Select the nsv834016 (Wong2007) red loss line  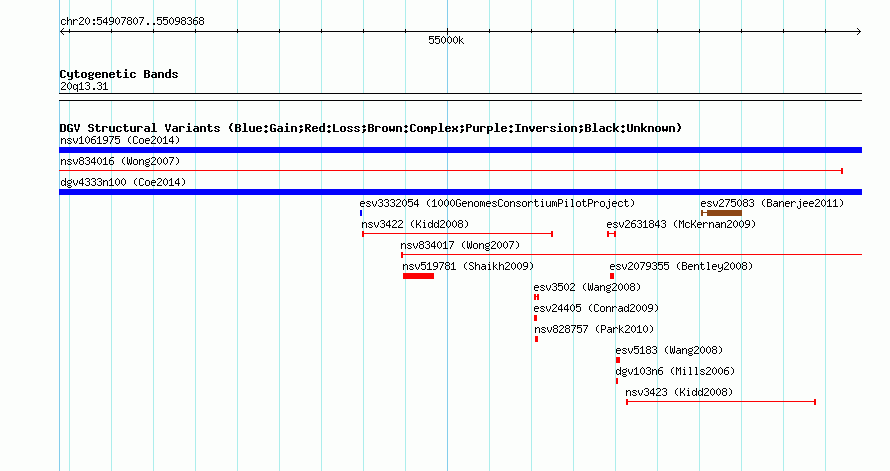(x=451, y=171)
